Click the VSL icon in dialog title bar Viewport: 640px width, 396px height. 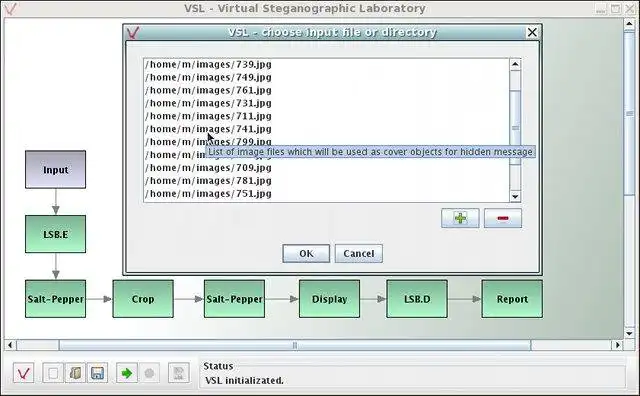pyautogui.click(x=133, y=32)
